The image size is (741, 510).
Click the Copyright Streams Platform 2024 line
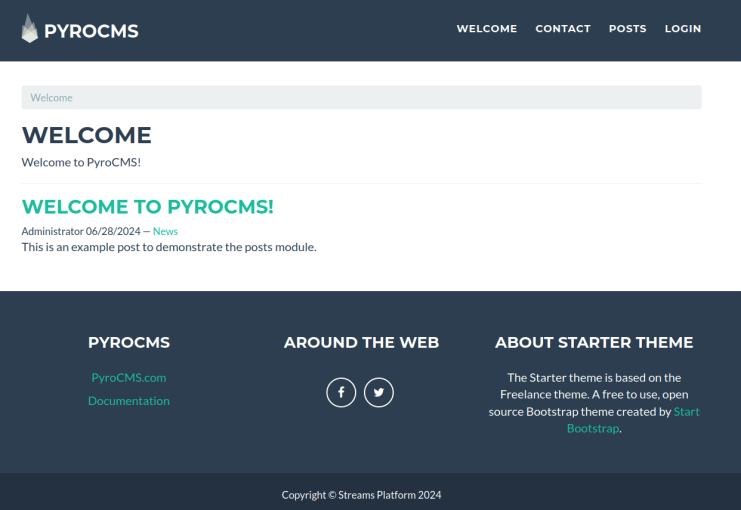tap(362, 495)
